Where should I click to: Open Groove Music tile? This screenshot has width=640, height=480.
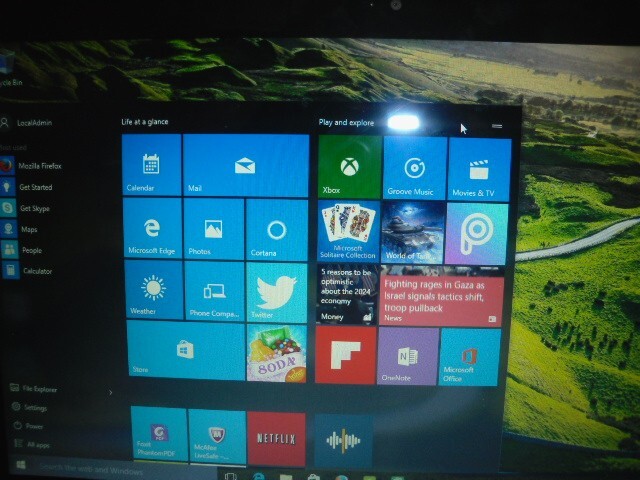pos(414,168)
